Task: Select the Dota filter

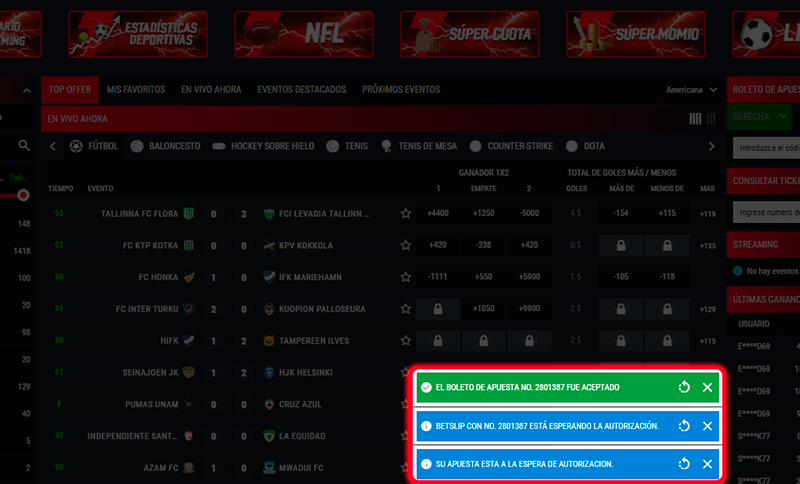Action: pos(585,146)
